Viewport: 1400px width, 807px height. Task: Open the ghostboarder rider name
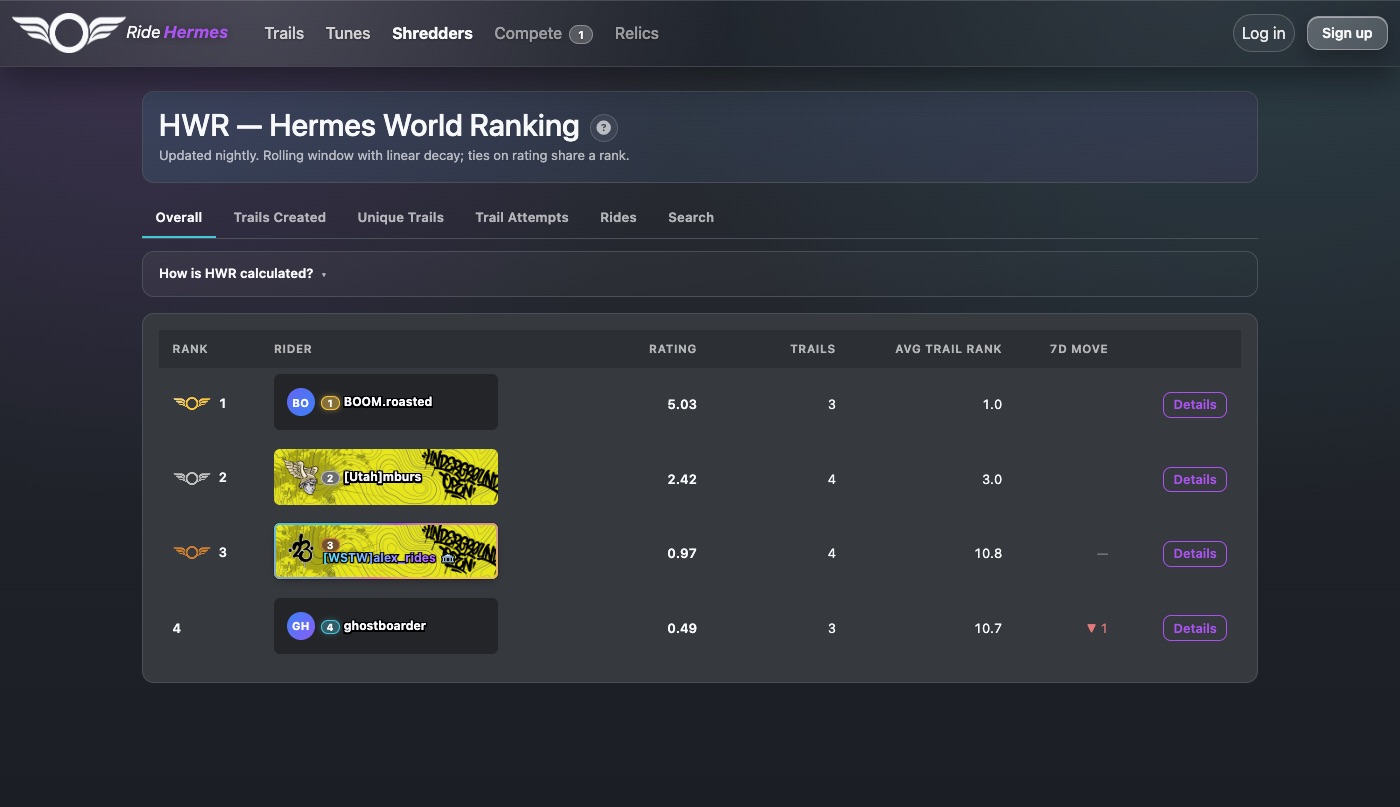[385, 626]
